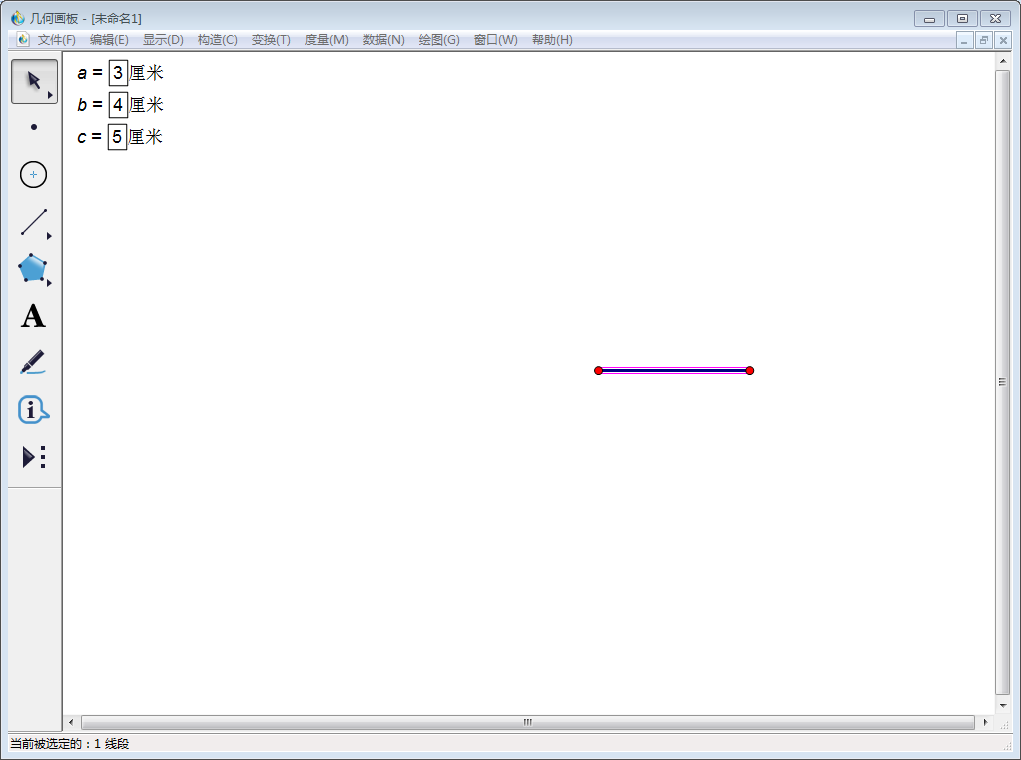Close the inner document 未命名1
Screen dimensions: 1021x760
pyautogui.click(x=1003, y=40)
